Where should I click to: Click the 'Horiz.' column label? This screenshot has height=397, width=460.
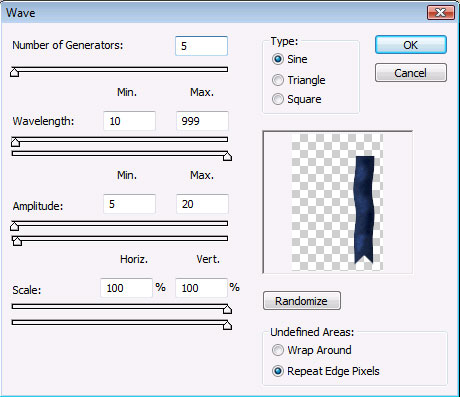pos(134,259)
